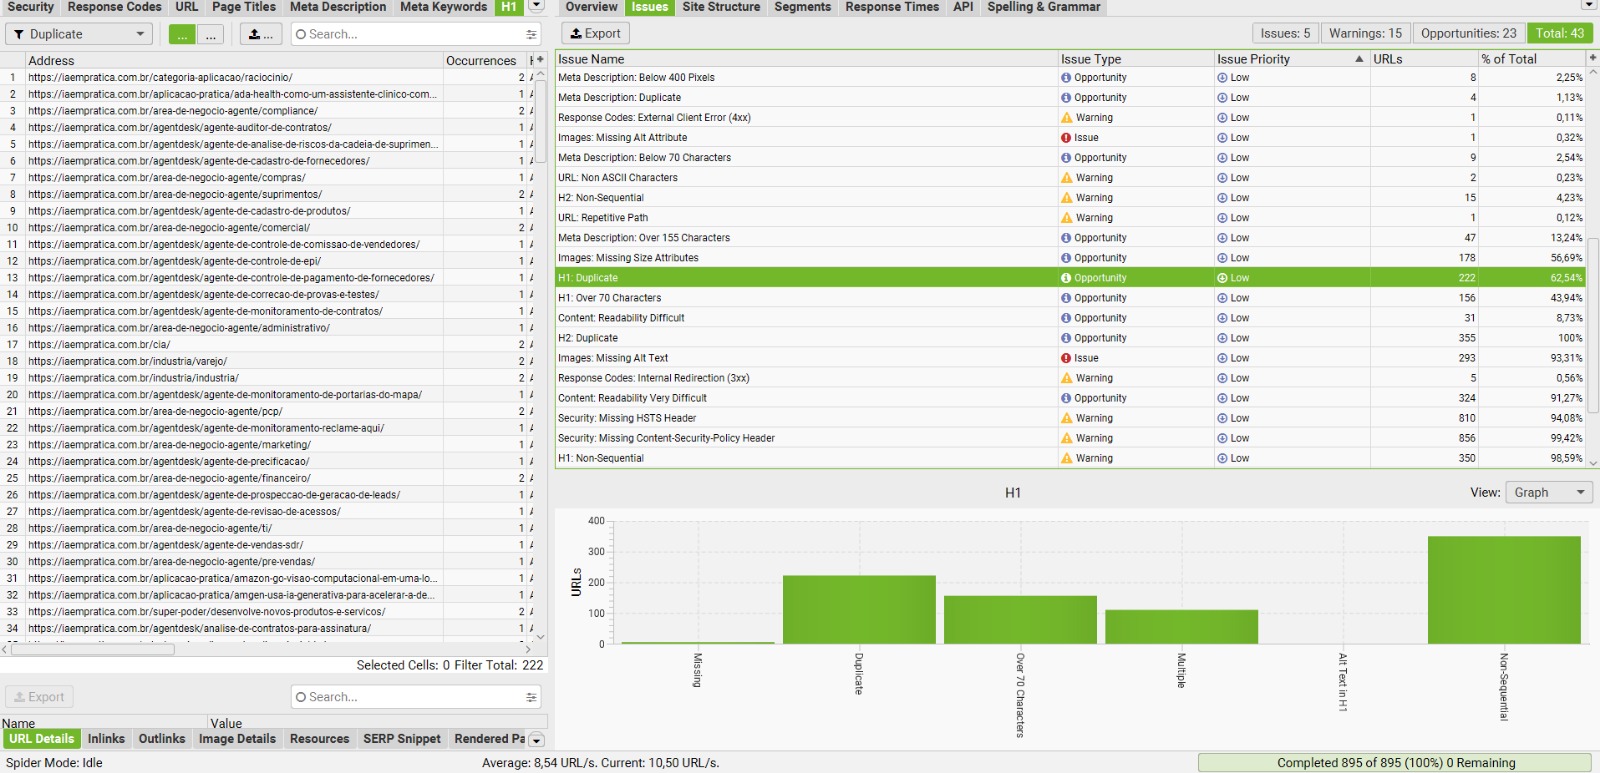
Task: Click the upload export icon beside the search box
Action: [260, 34]
